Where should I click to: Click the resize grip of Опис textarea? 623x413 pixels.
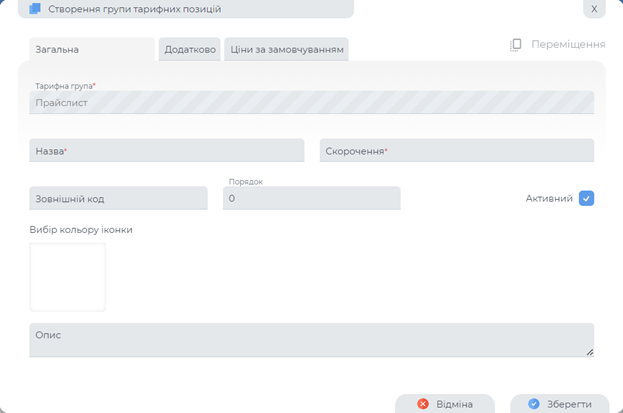589,351
